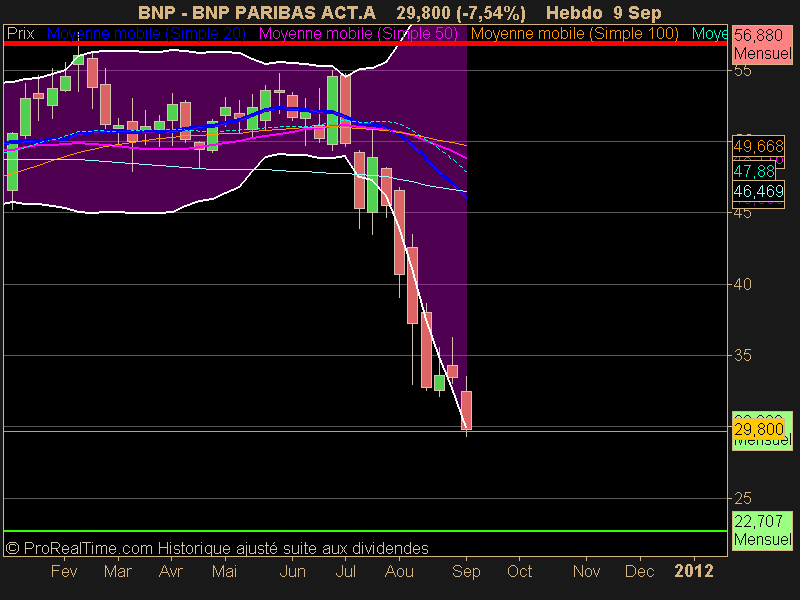Select Moyenne mobile (Simple 20) legend
800x600 pixels.
click(146, 34)
